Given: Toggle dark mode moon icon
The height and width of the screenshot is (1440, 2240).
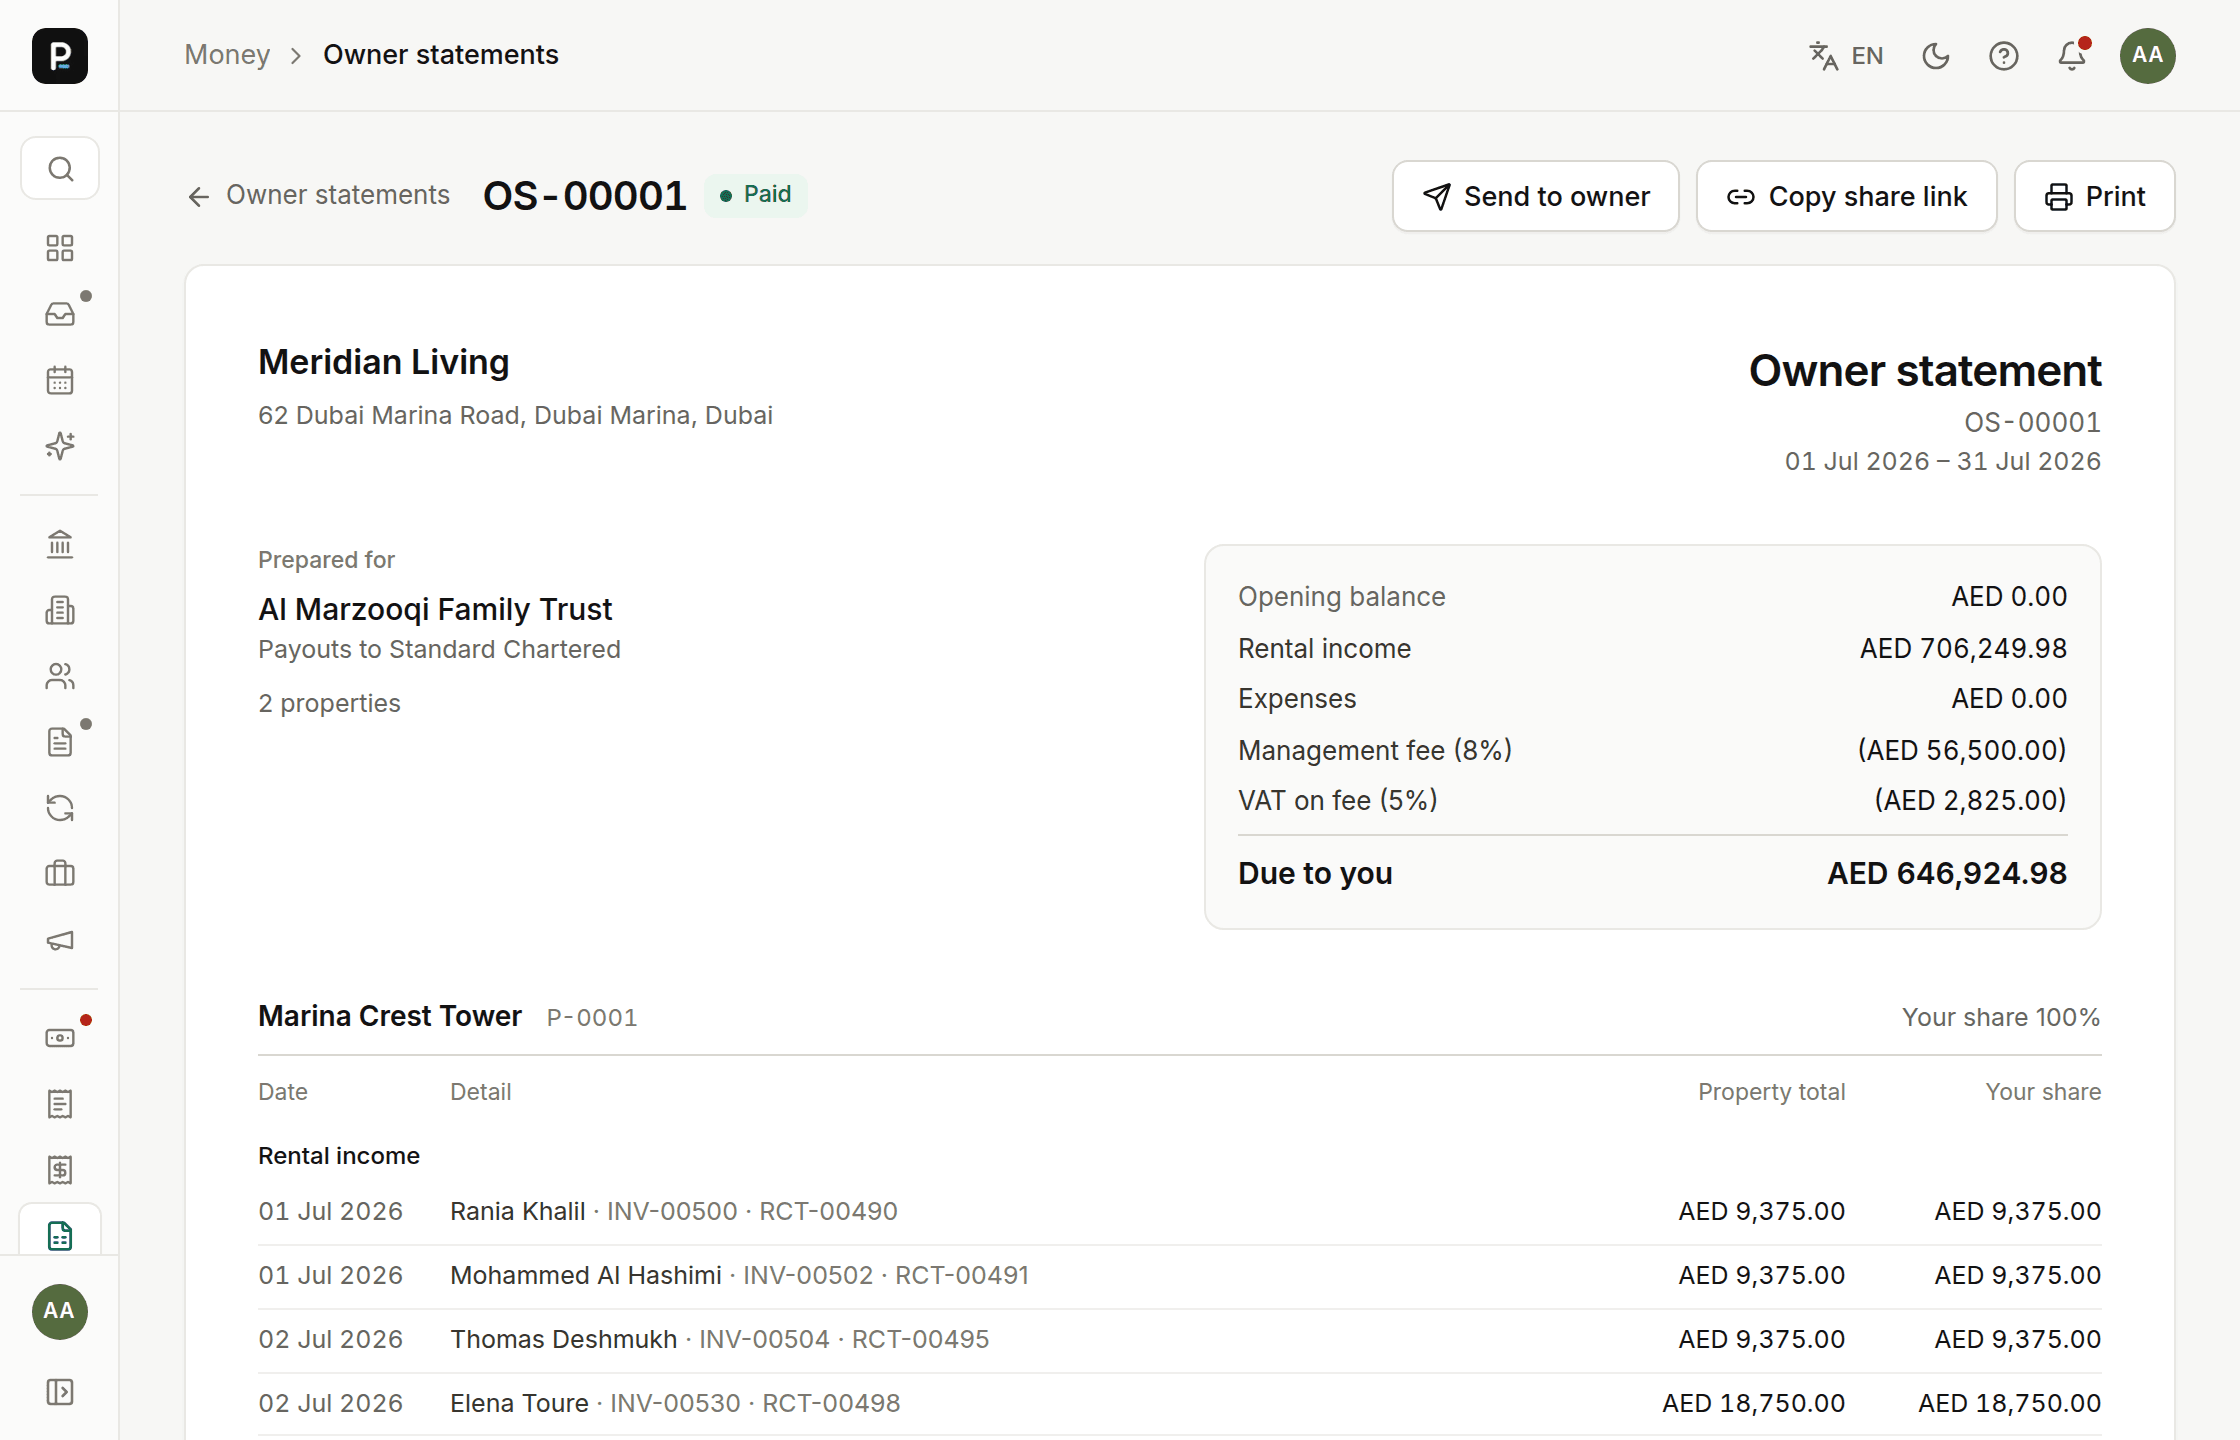Looking at the screenshot, I should 1936,55.
